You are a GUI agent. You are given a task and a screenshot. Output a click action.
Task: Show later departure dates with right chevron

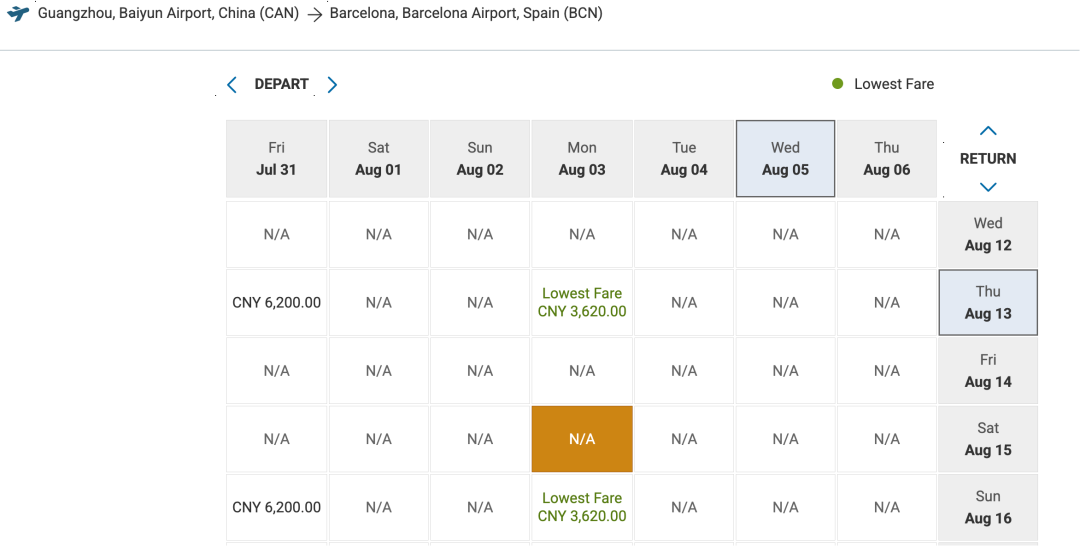(x=332, y=85)
